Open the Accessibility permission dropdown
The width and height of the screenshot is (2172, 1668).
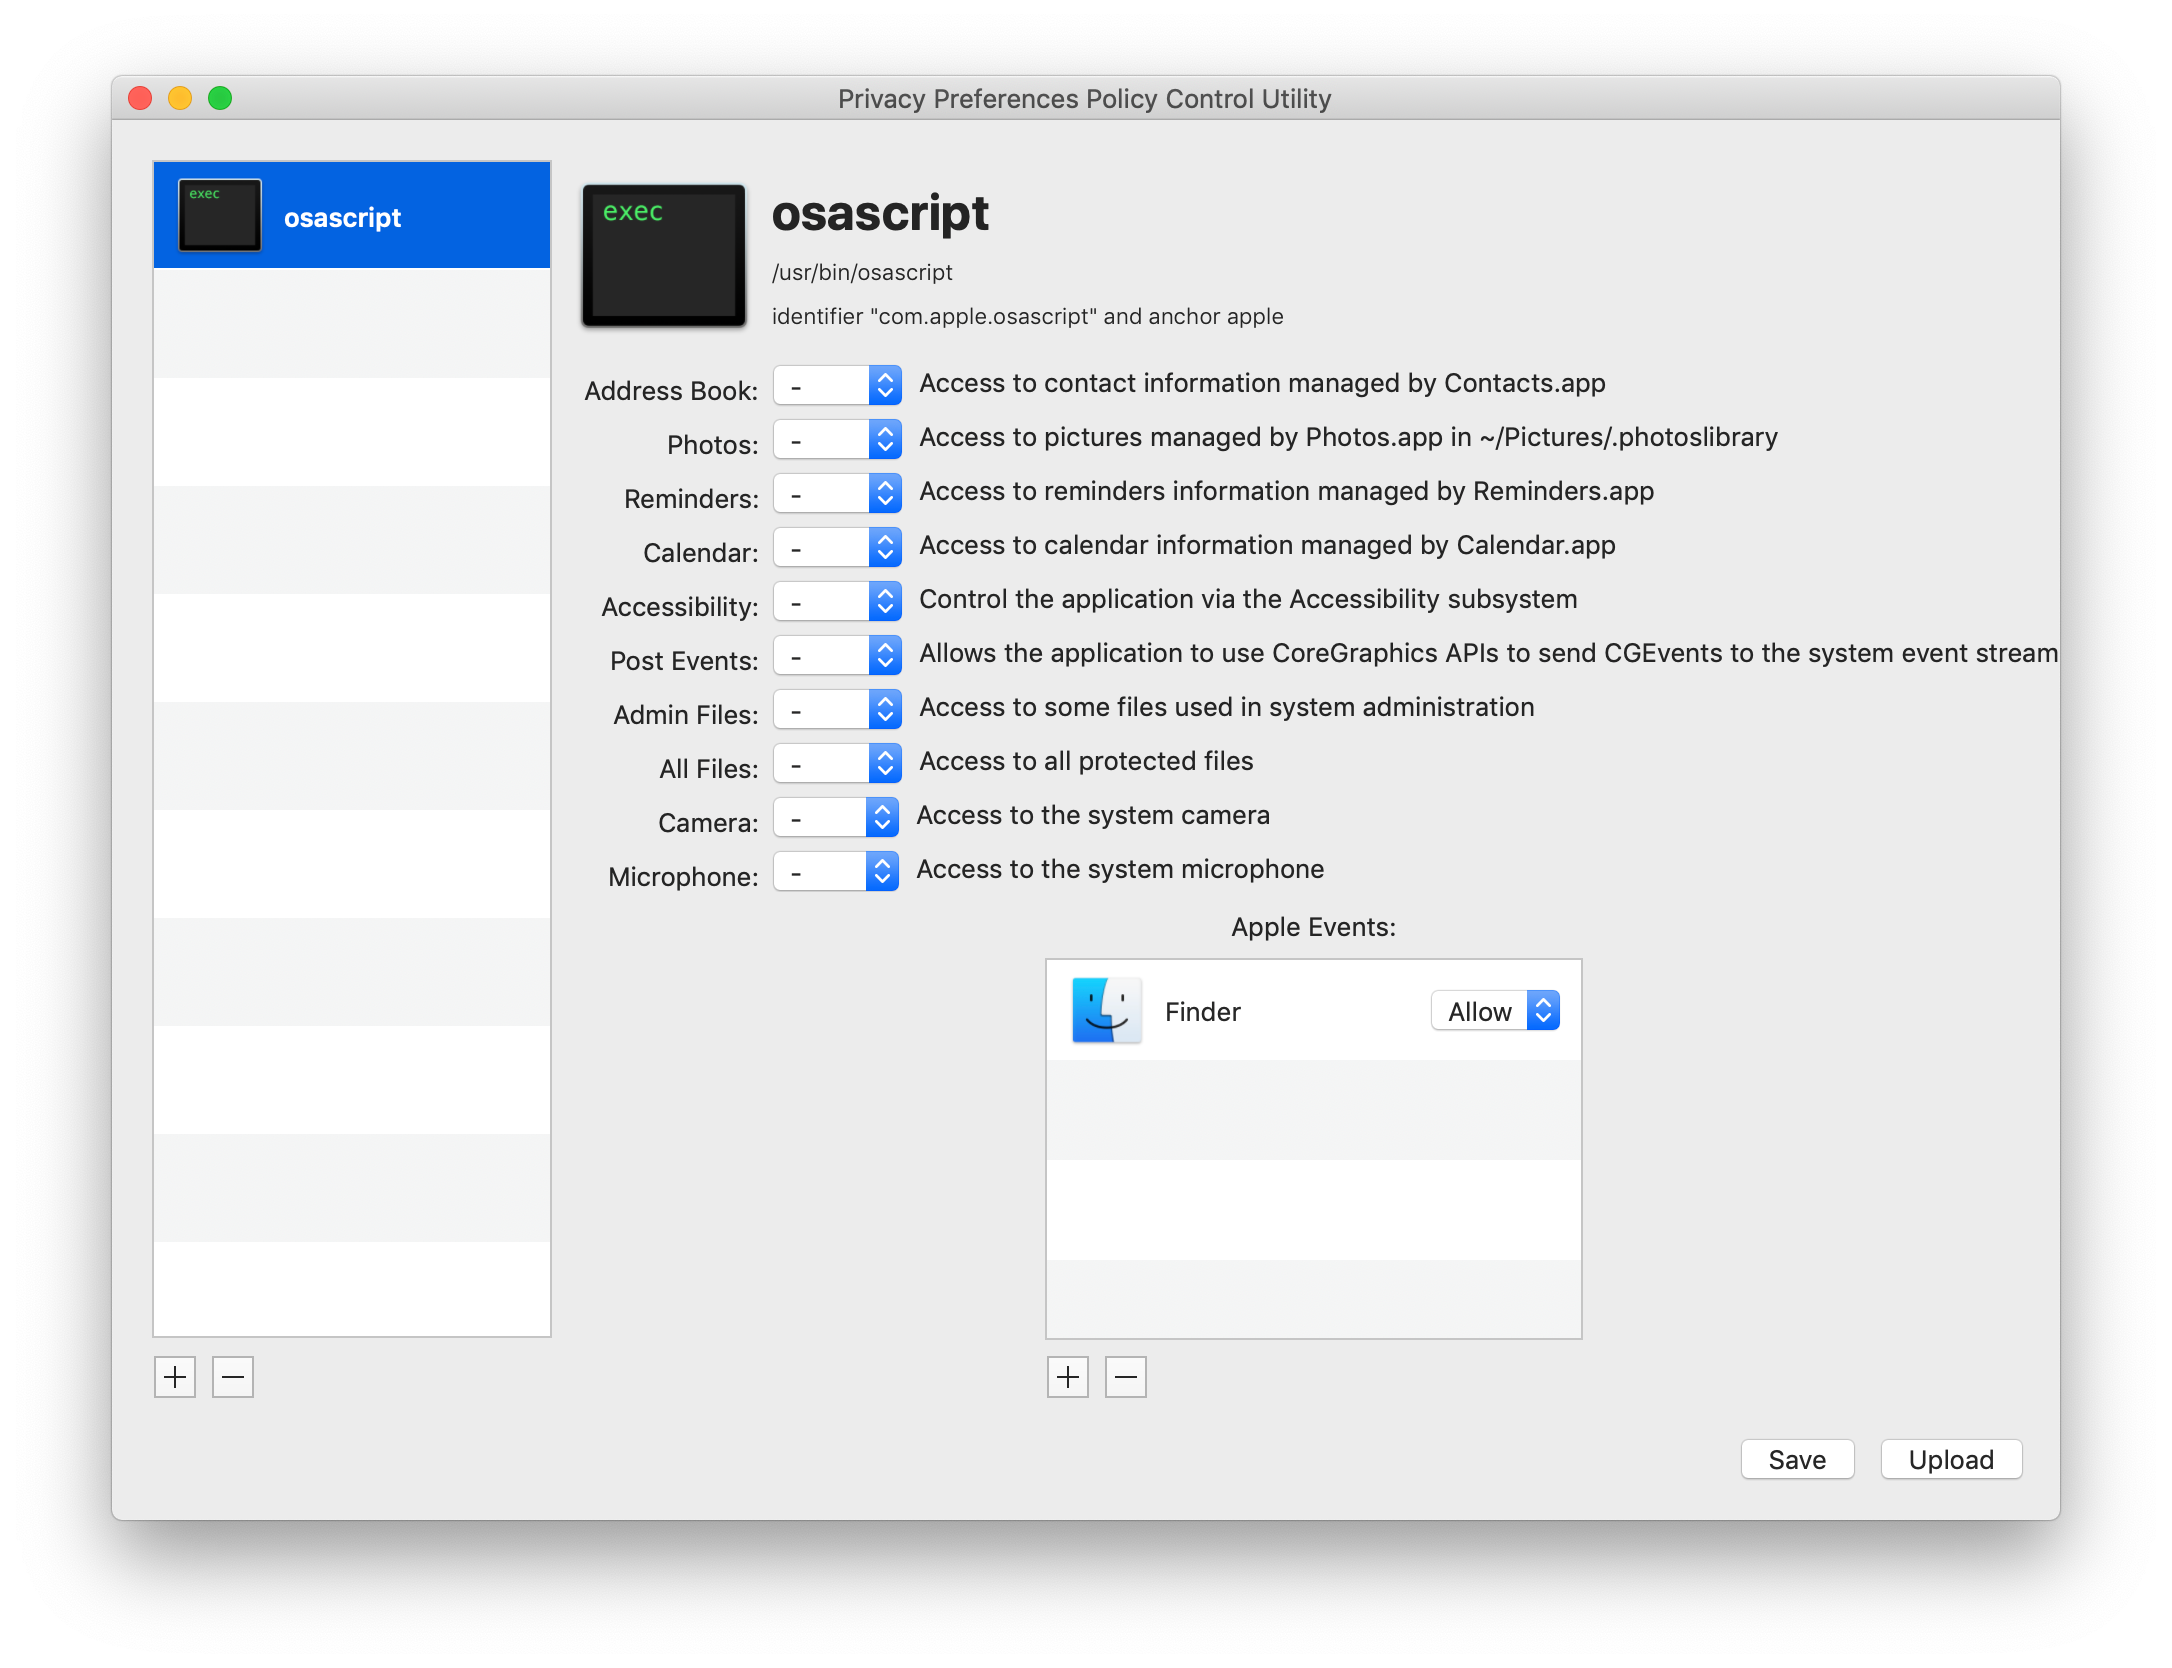837,601
